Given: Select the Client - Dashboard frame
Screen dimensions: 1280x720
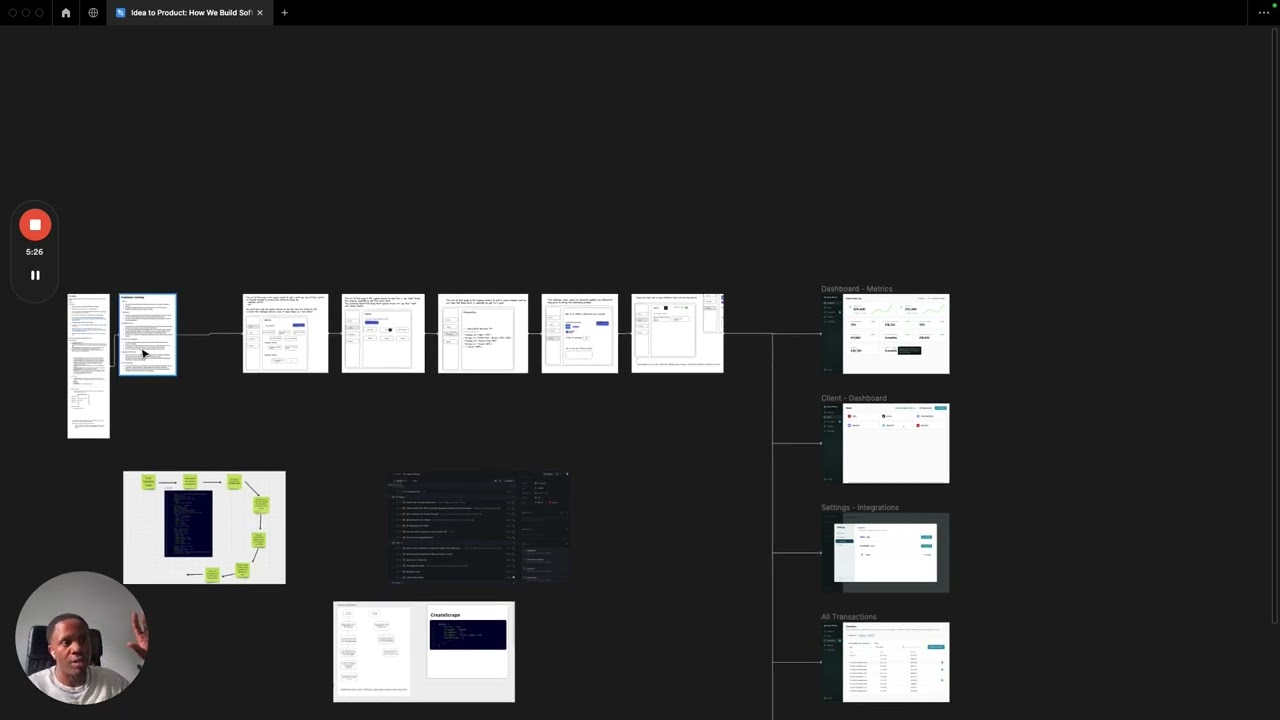Looking at the screenshot, I should [885, 443].
